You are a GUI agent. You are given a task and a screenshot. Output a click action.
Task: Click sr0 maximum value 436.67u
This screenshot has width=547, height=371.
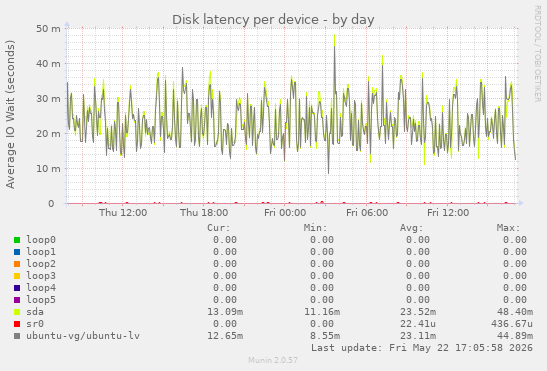[x=512, y=324]
